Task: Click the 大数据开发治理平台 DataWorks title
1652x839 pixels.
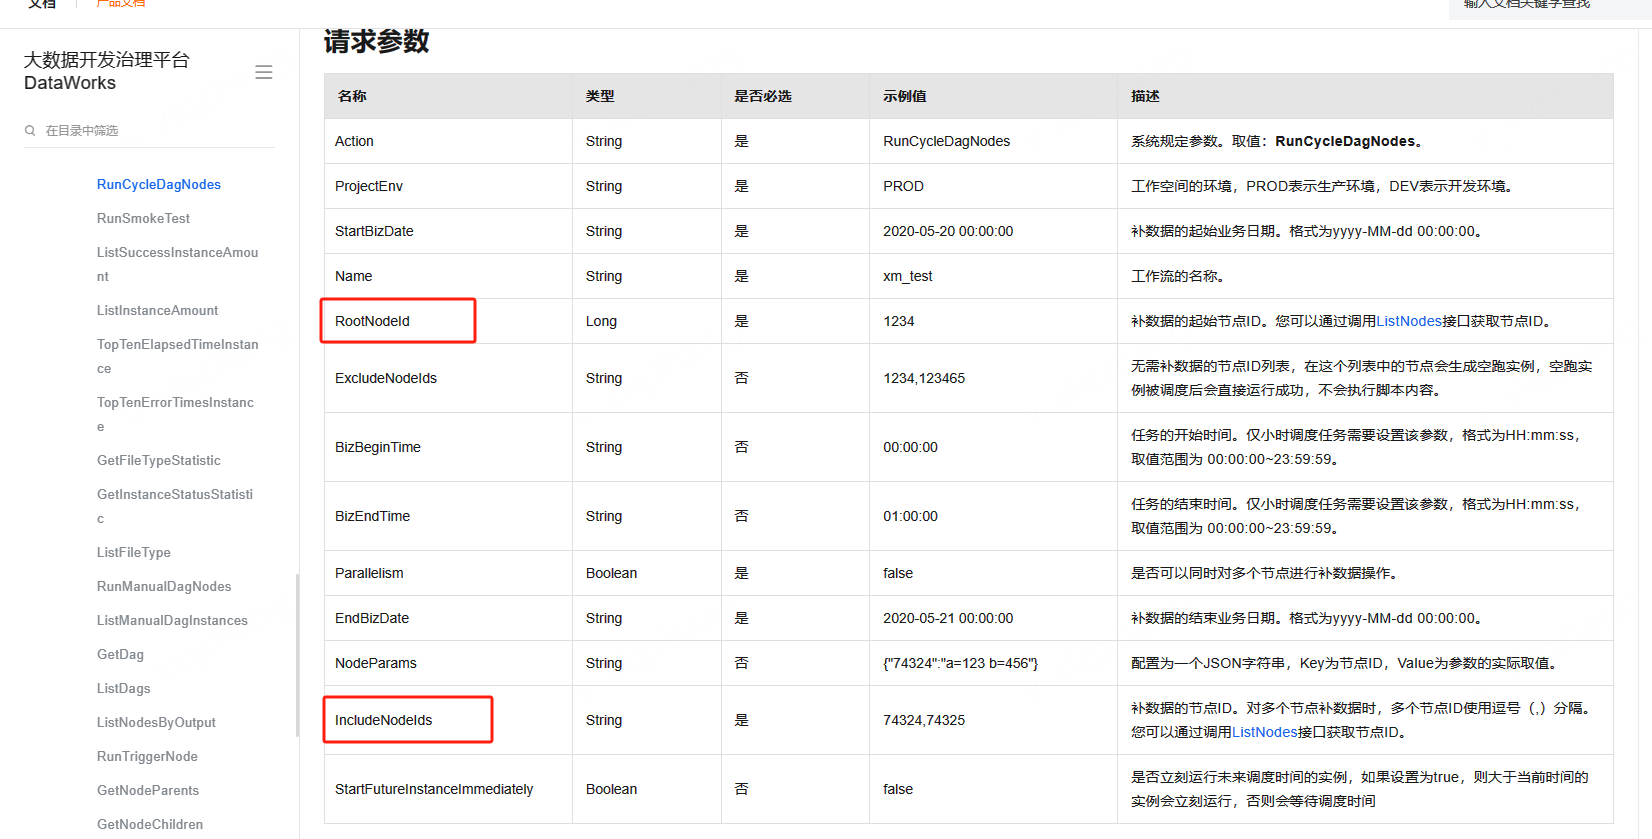Action: coord(107,71)
